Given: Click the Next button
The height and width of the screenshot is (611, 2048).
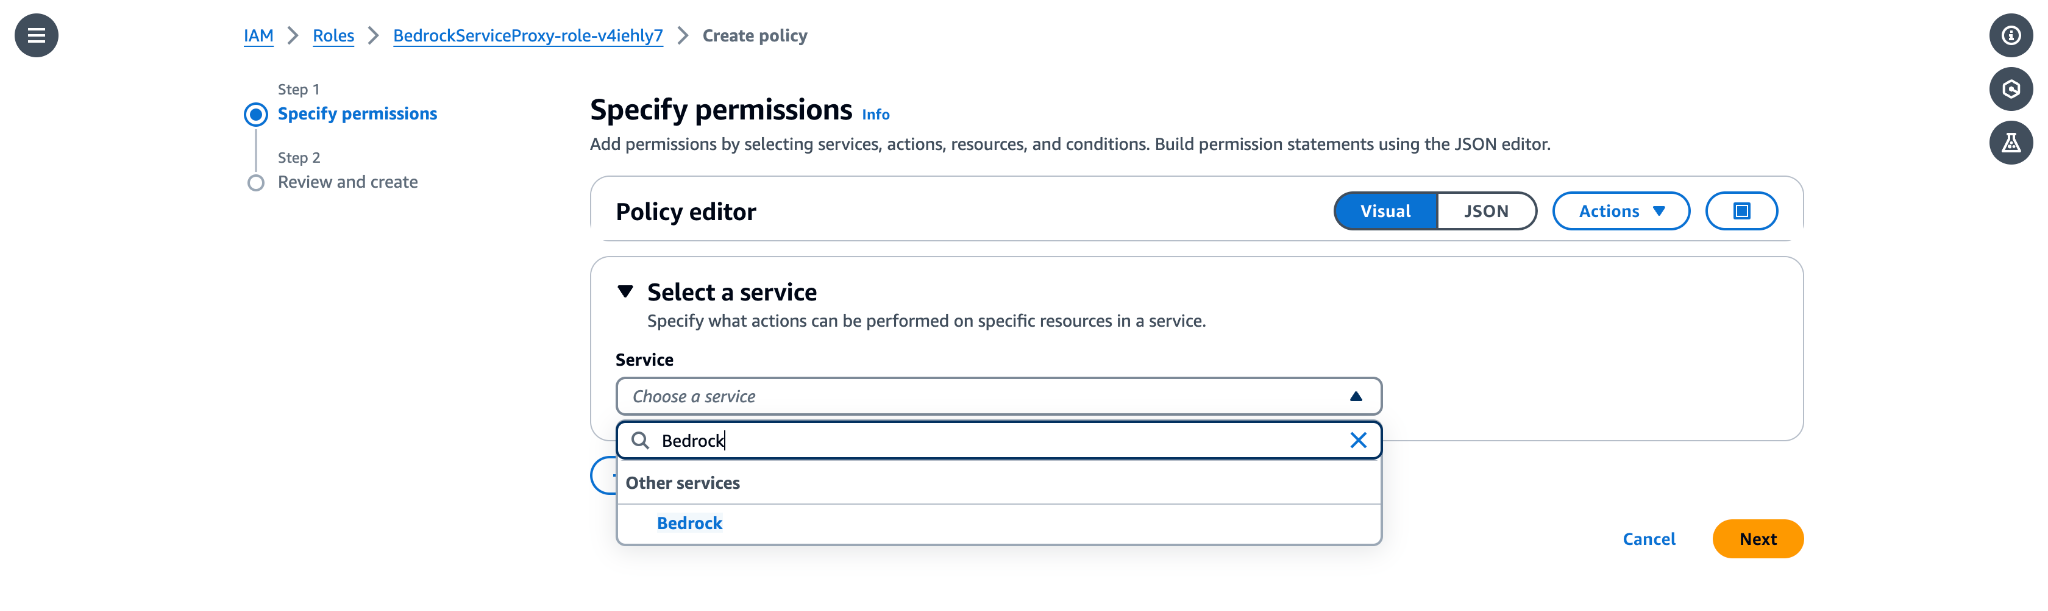Looking at the screenshot, I should [x=1757, y=539].
